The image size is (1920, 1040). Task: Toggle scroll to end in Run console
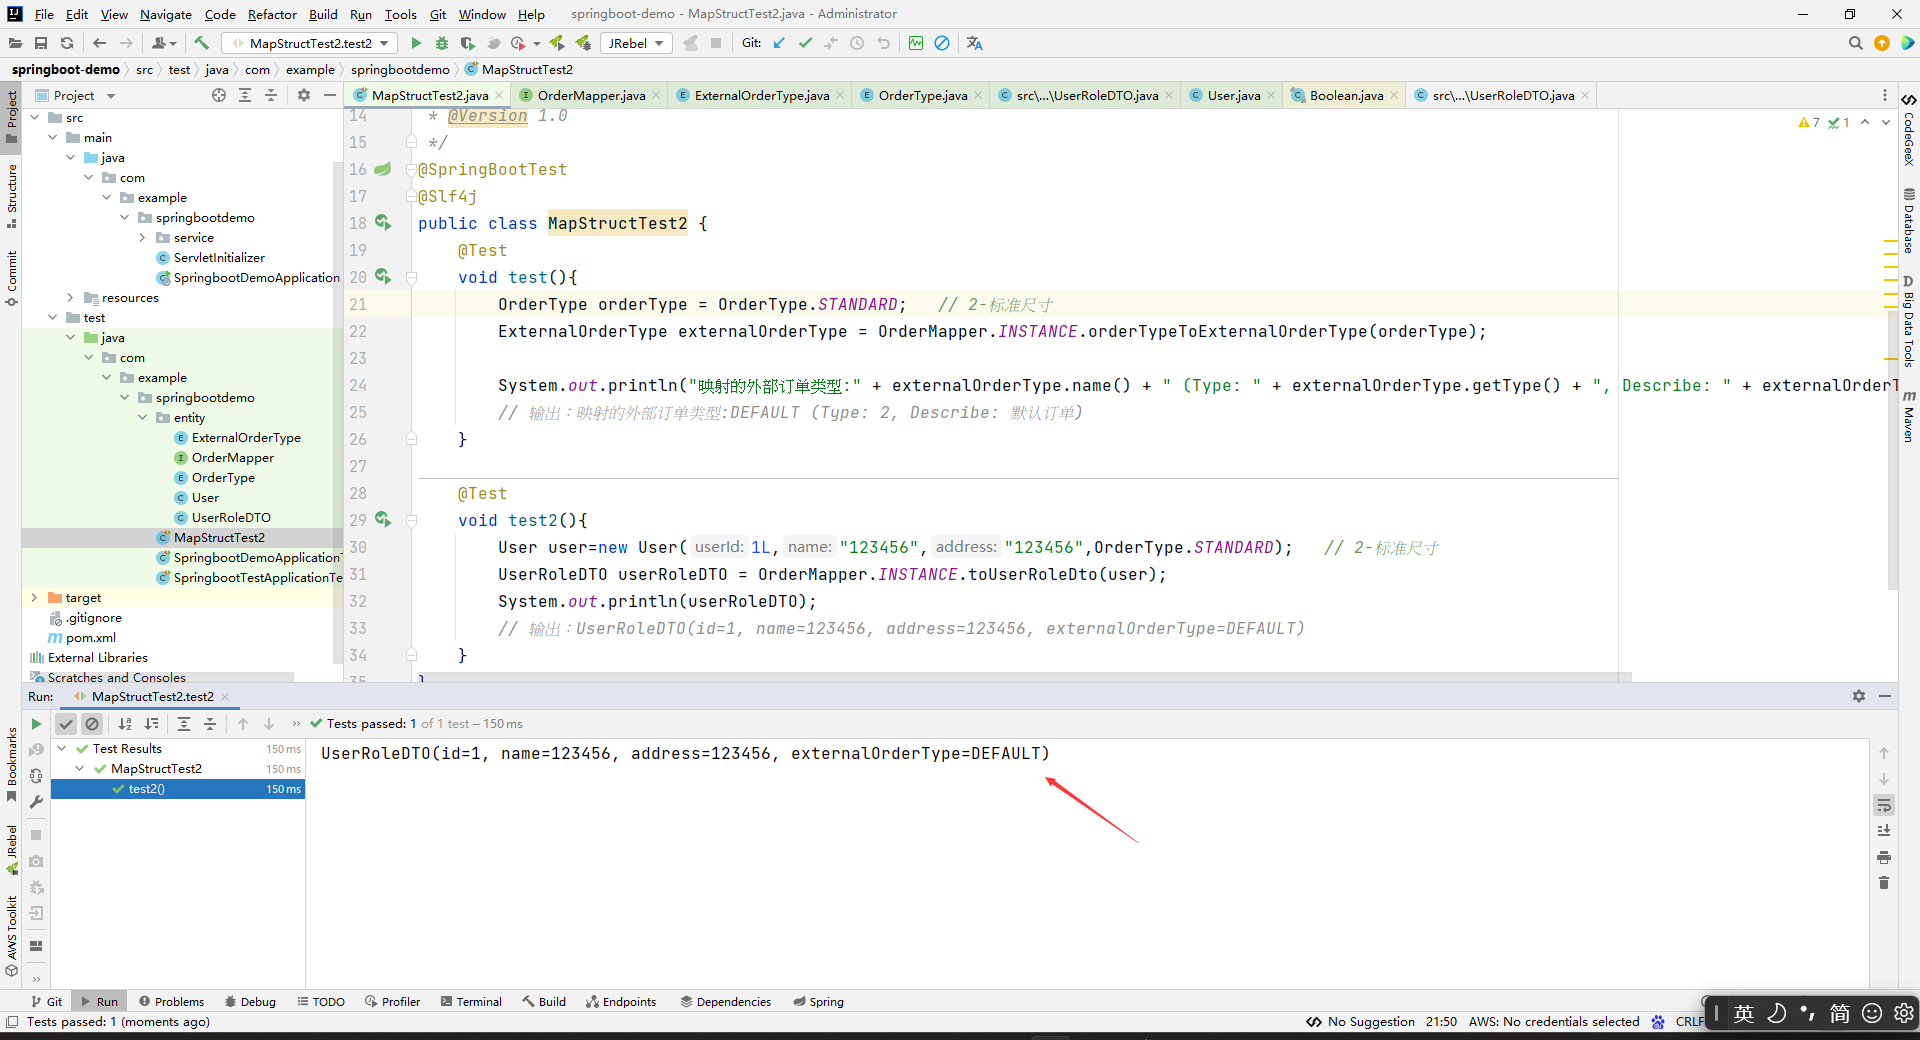1884,831
